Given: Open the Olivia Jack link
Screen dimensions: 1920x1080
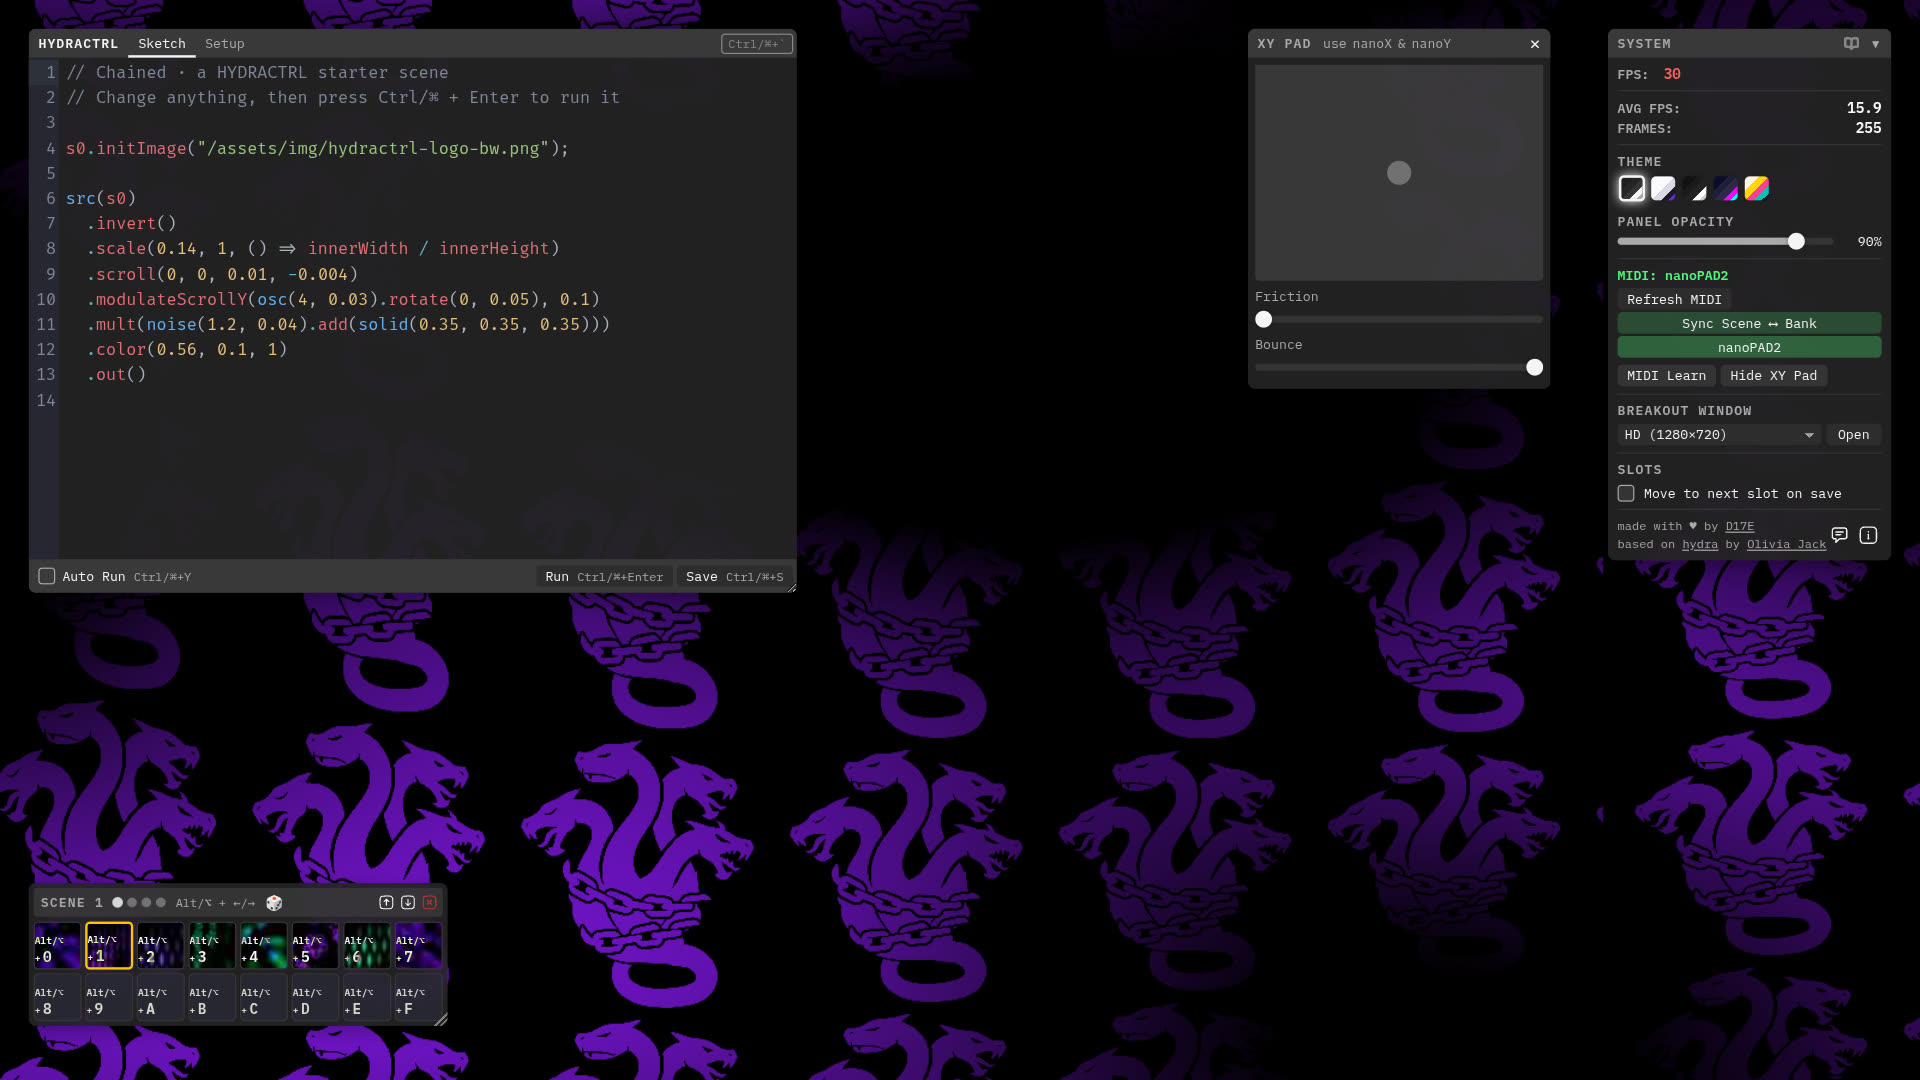Looking at the screenshot, I should tap(1786, 545).
